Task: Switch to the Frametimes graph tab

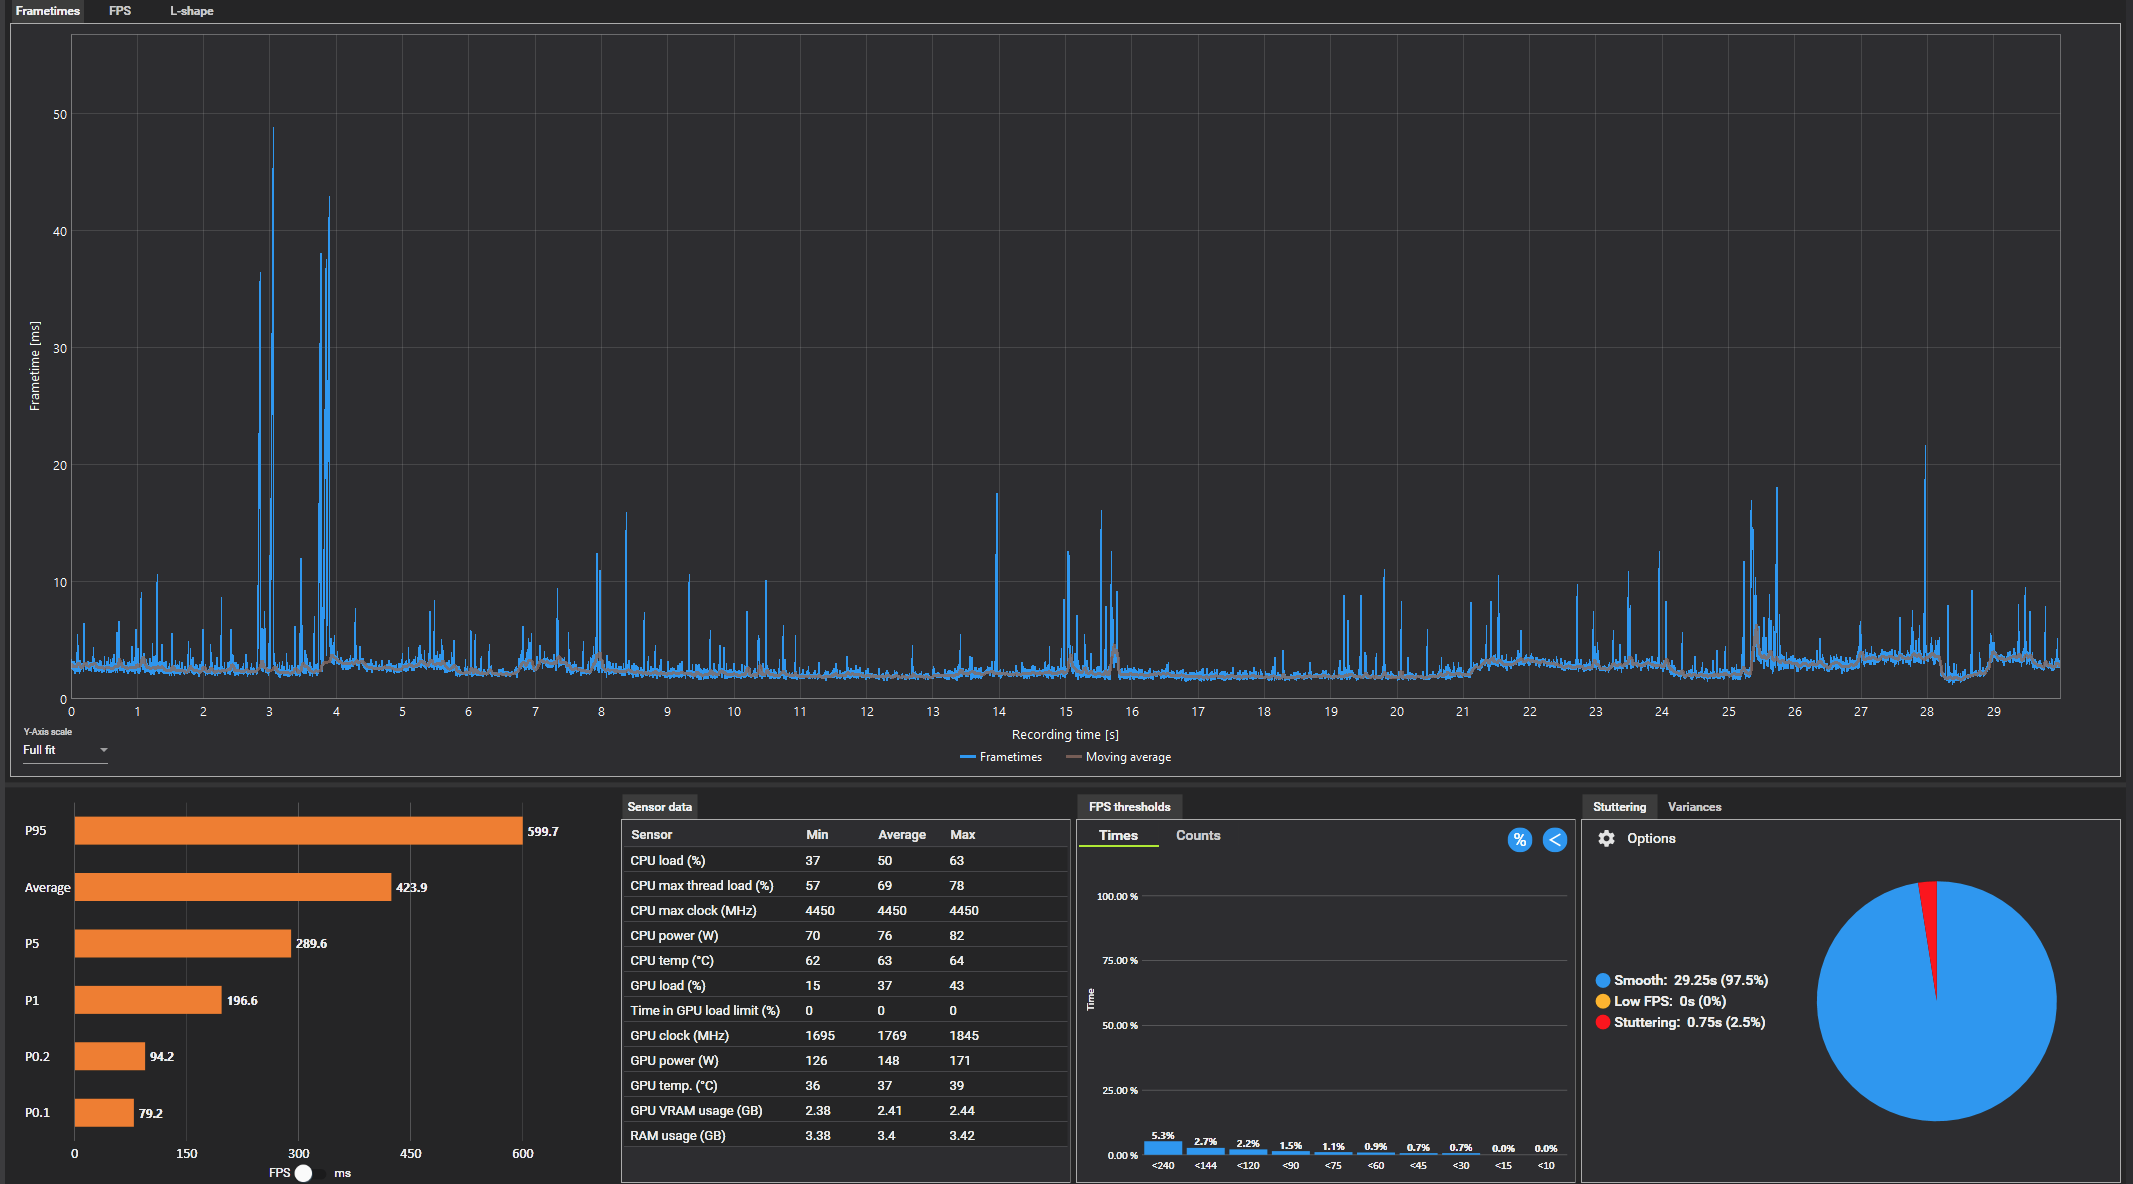Action: [x=47, y=11]
